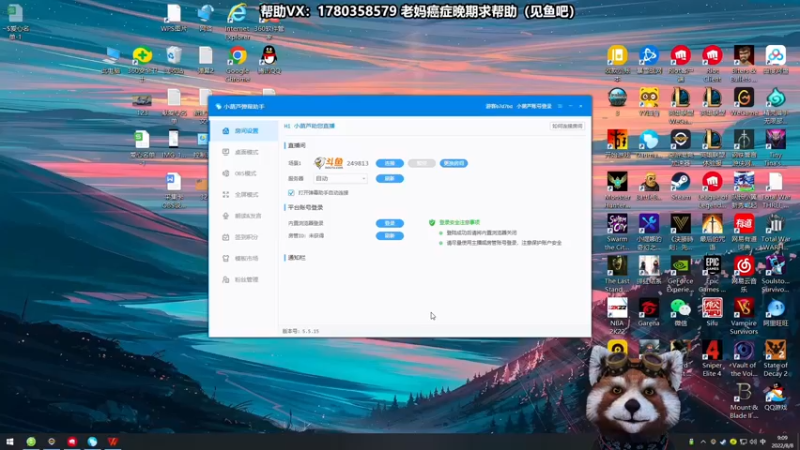Open the QQ游戏 desktop icon
The height and width of the screenshot is (450, 800).
(x=775, y=397)
